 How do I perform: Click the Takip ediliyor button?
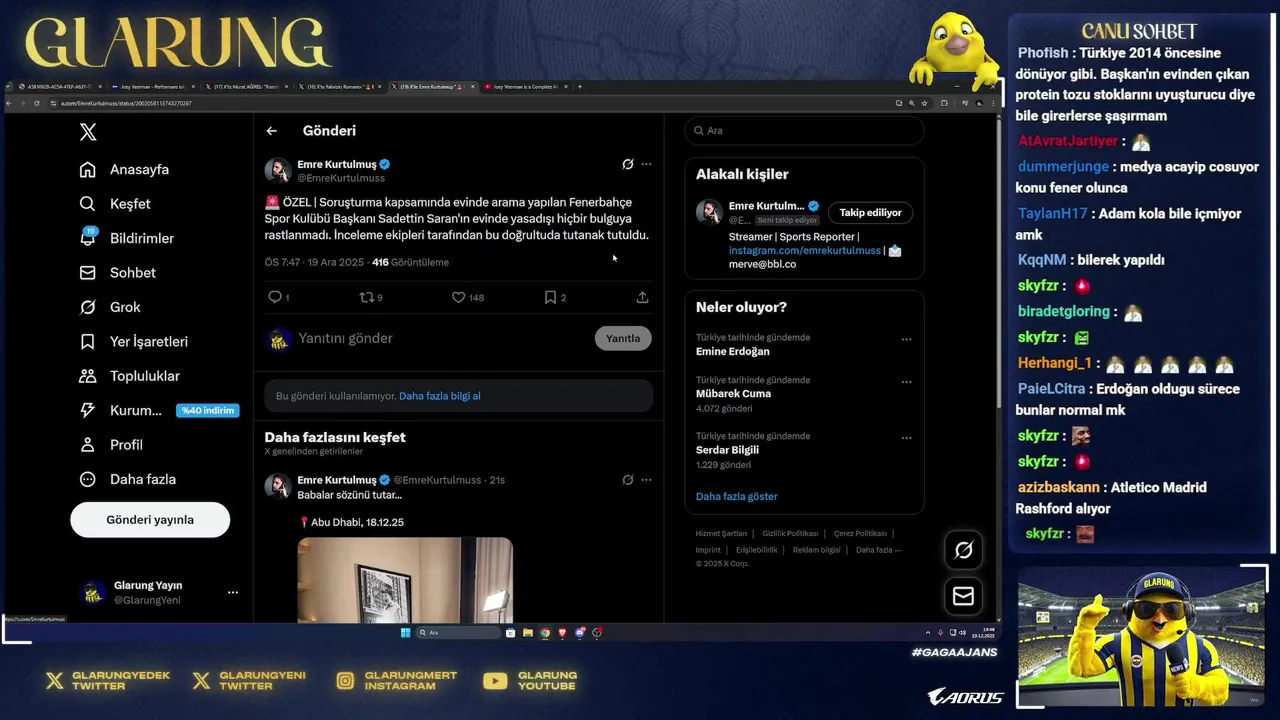pyautogui.click(x=870, y=213)
